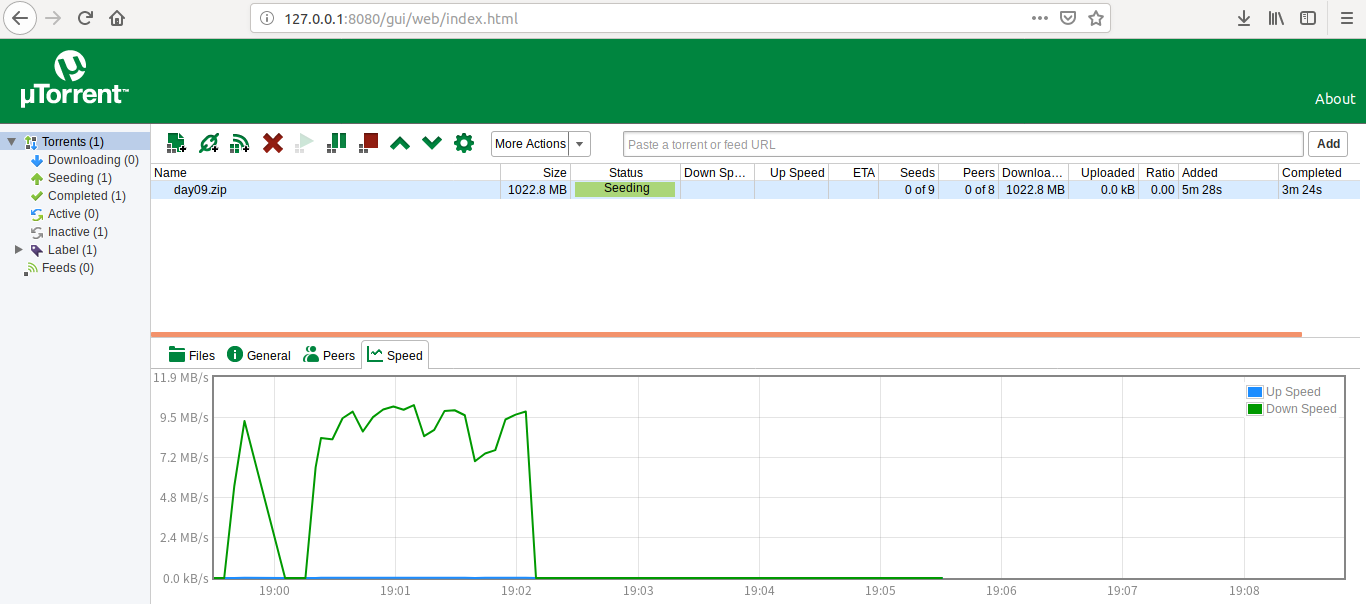This screenshot has height=604, width=1366.
Task: Click the Add button next to URL field
Action: coord(1328,144)
